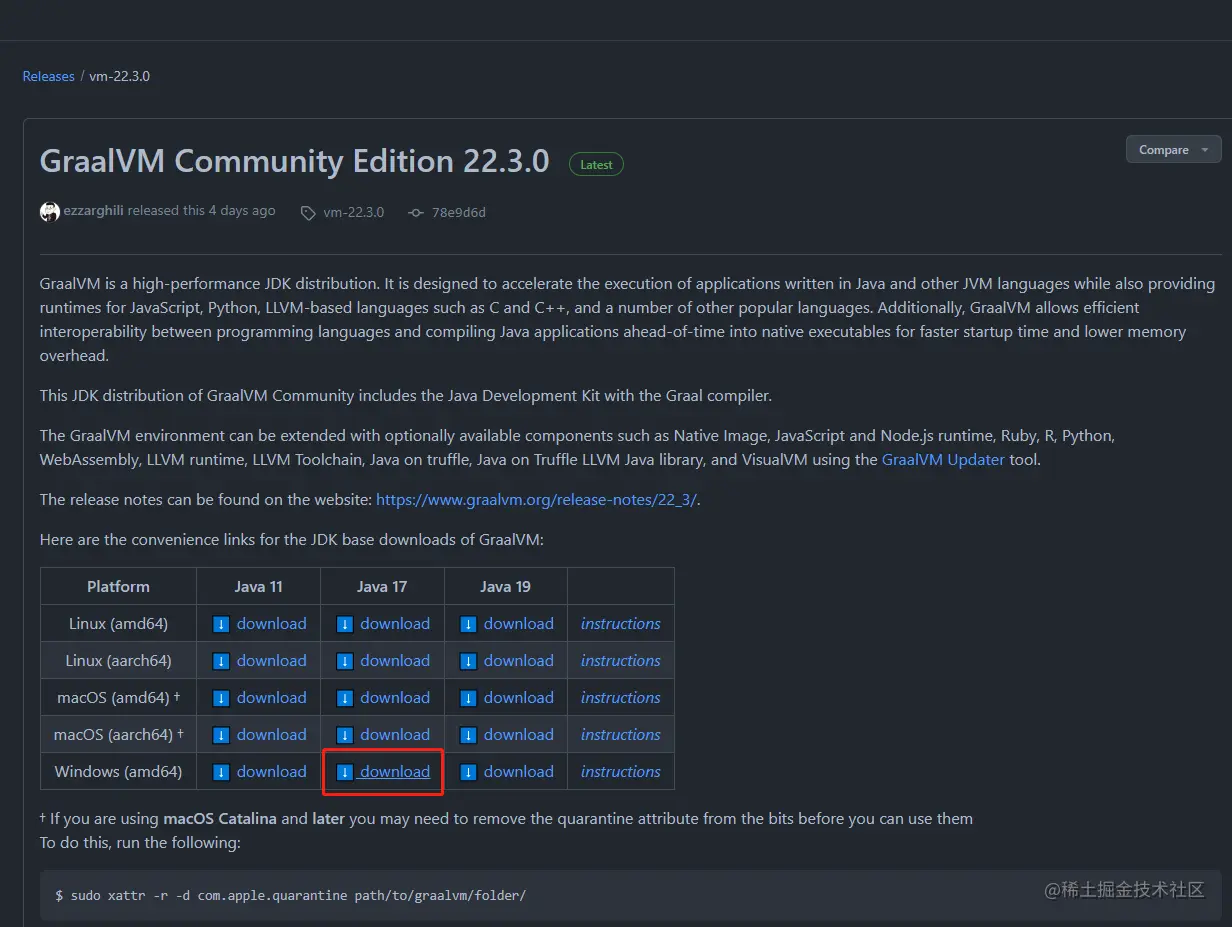The width and height of the screenshot is (1232, 927).
Task: Download Java 11 for macOS (aarch64) via text link
Action: 271,735
